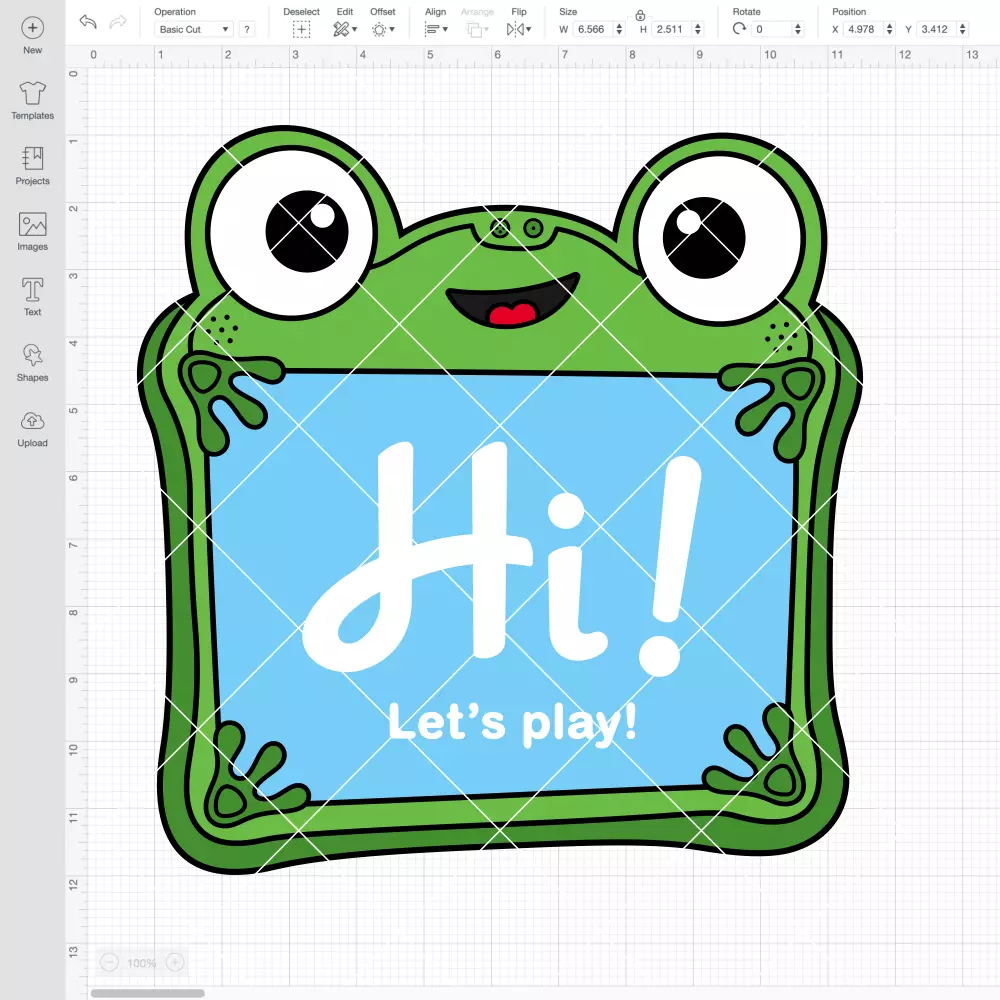Expand the Arrange dropdown arrow

pos(487,29)
